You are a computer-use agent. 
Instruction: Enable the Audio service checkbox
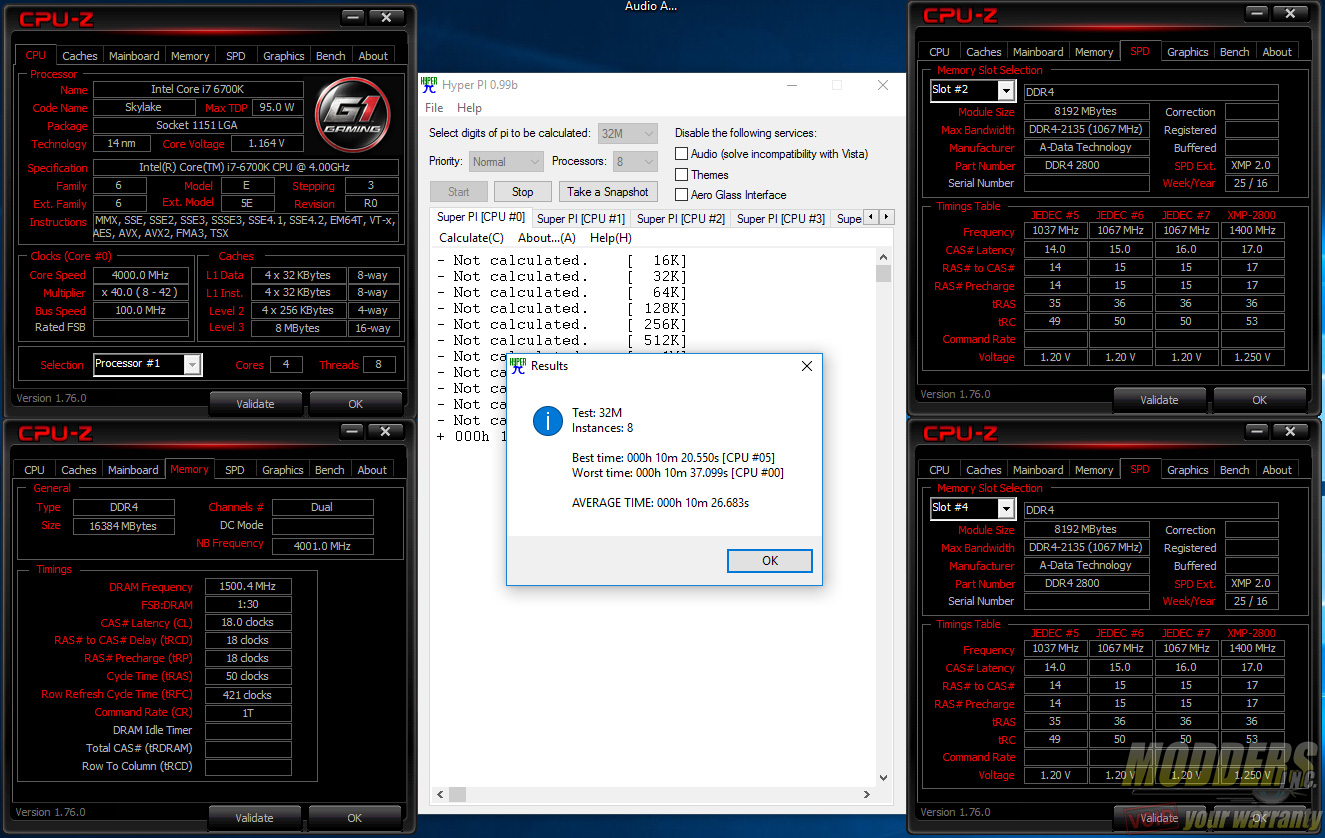click(681, 154)
